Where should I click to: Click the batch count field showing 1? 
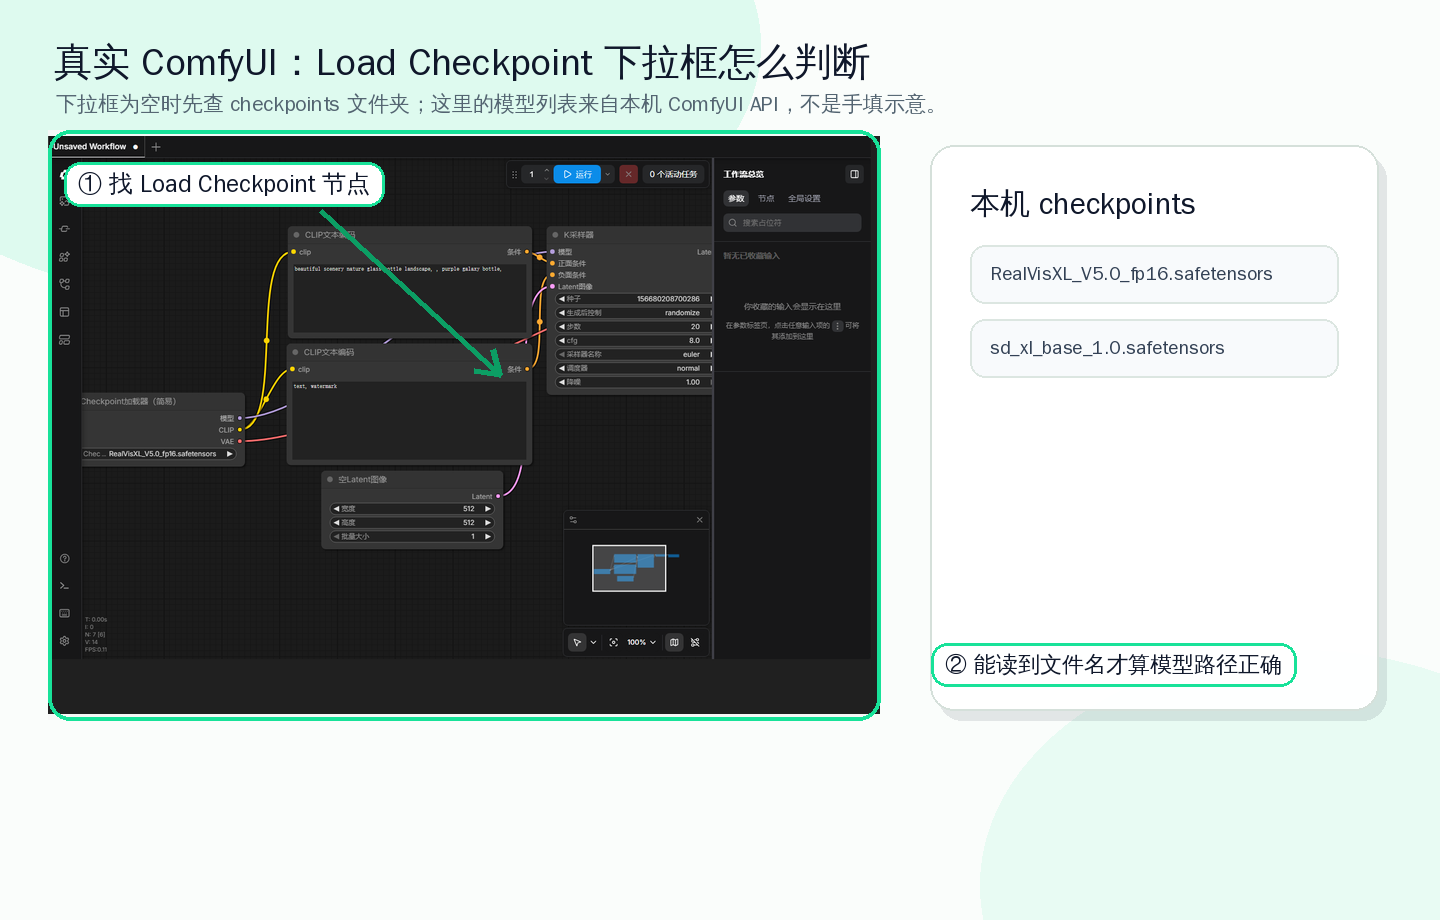[x=532, y=174]
